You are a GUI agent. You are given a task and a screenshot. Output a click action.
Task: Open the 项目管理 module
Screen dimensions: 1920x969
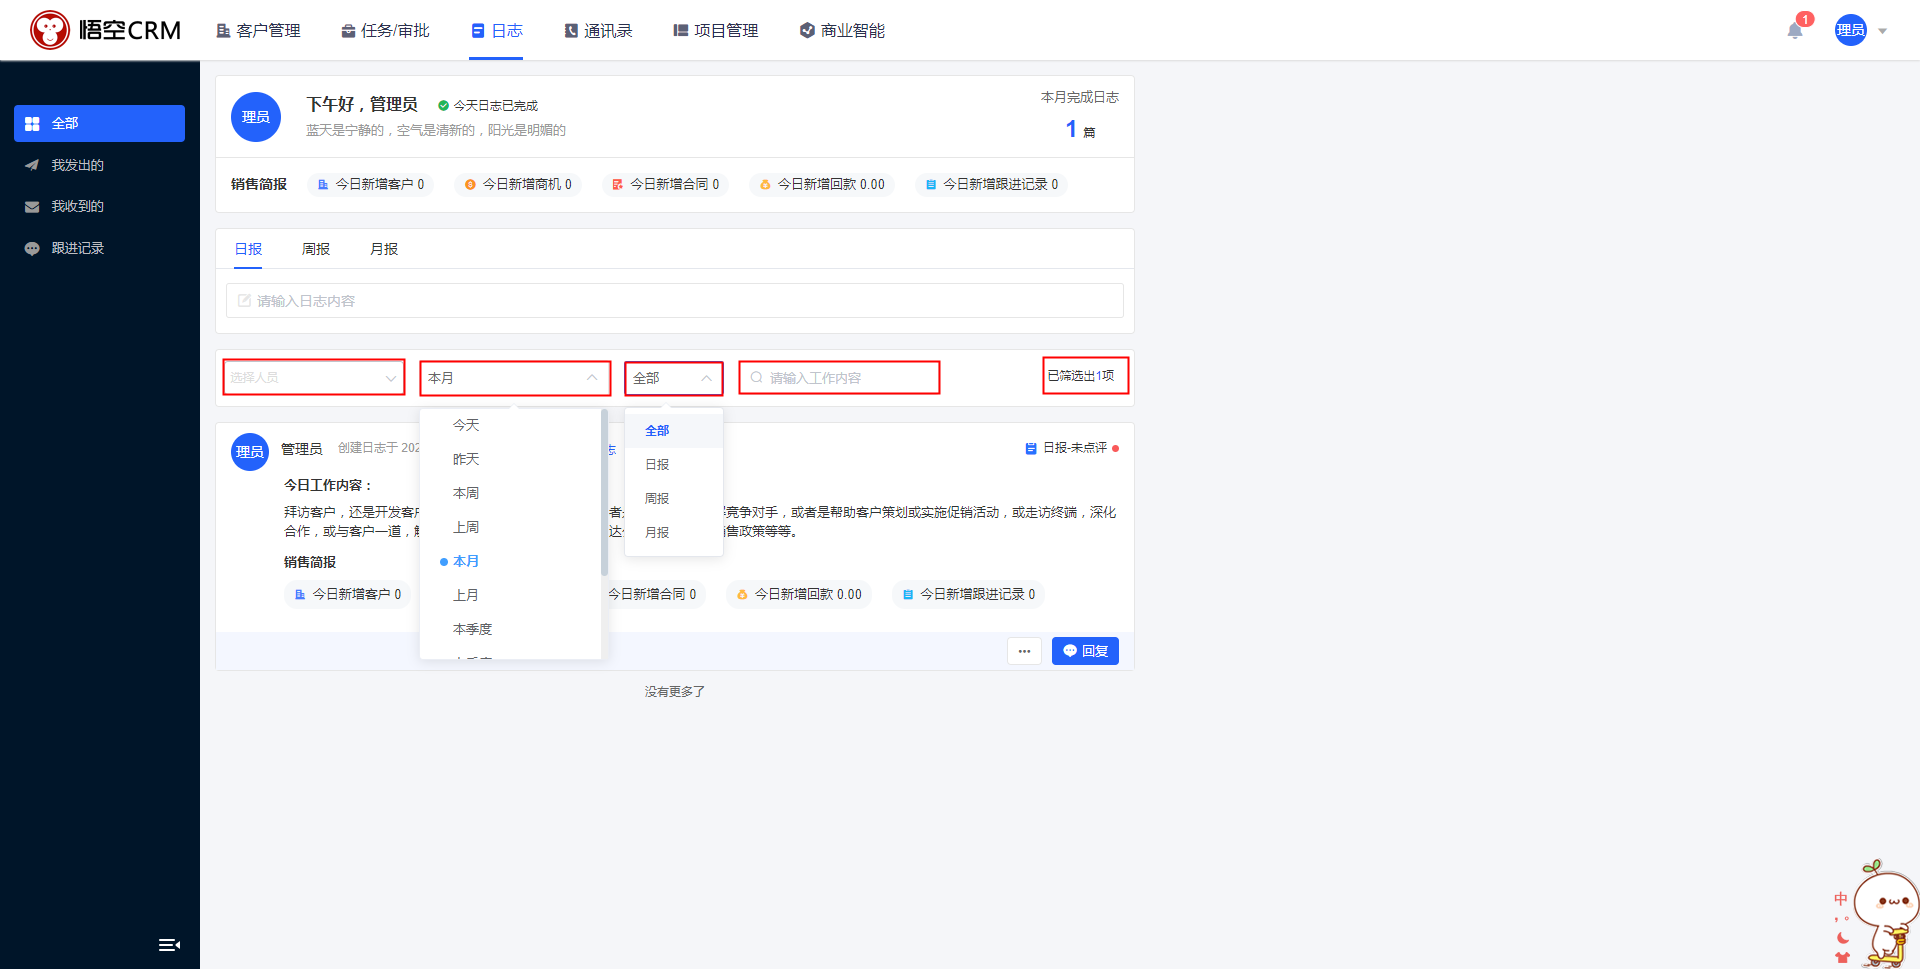coord(716,31)
